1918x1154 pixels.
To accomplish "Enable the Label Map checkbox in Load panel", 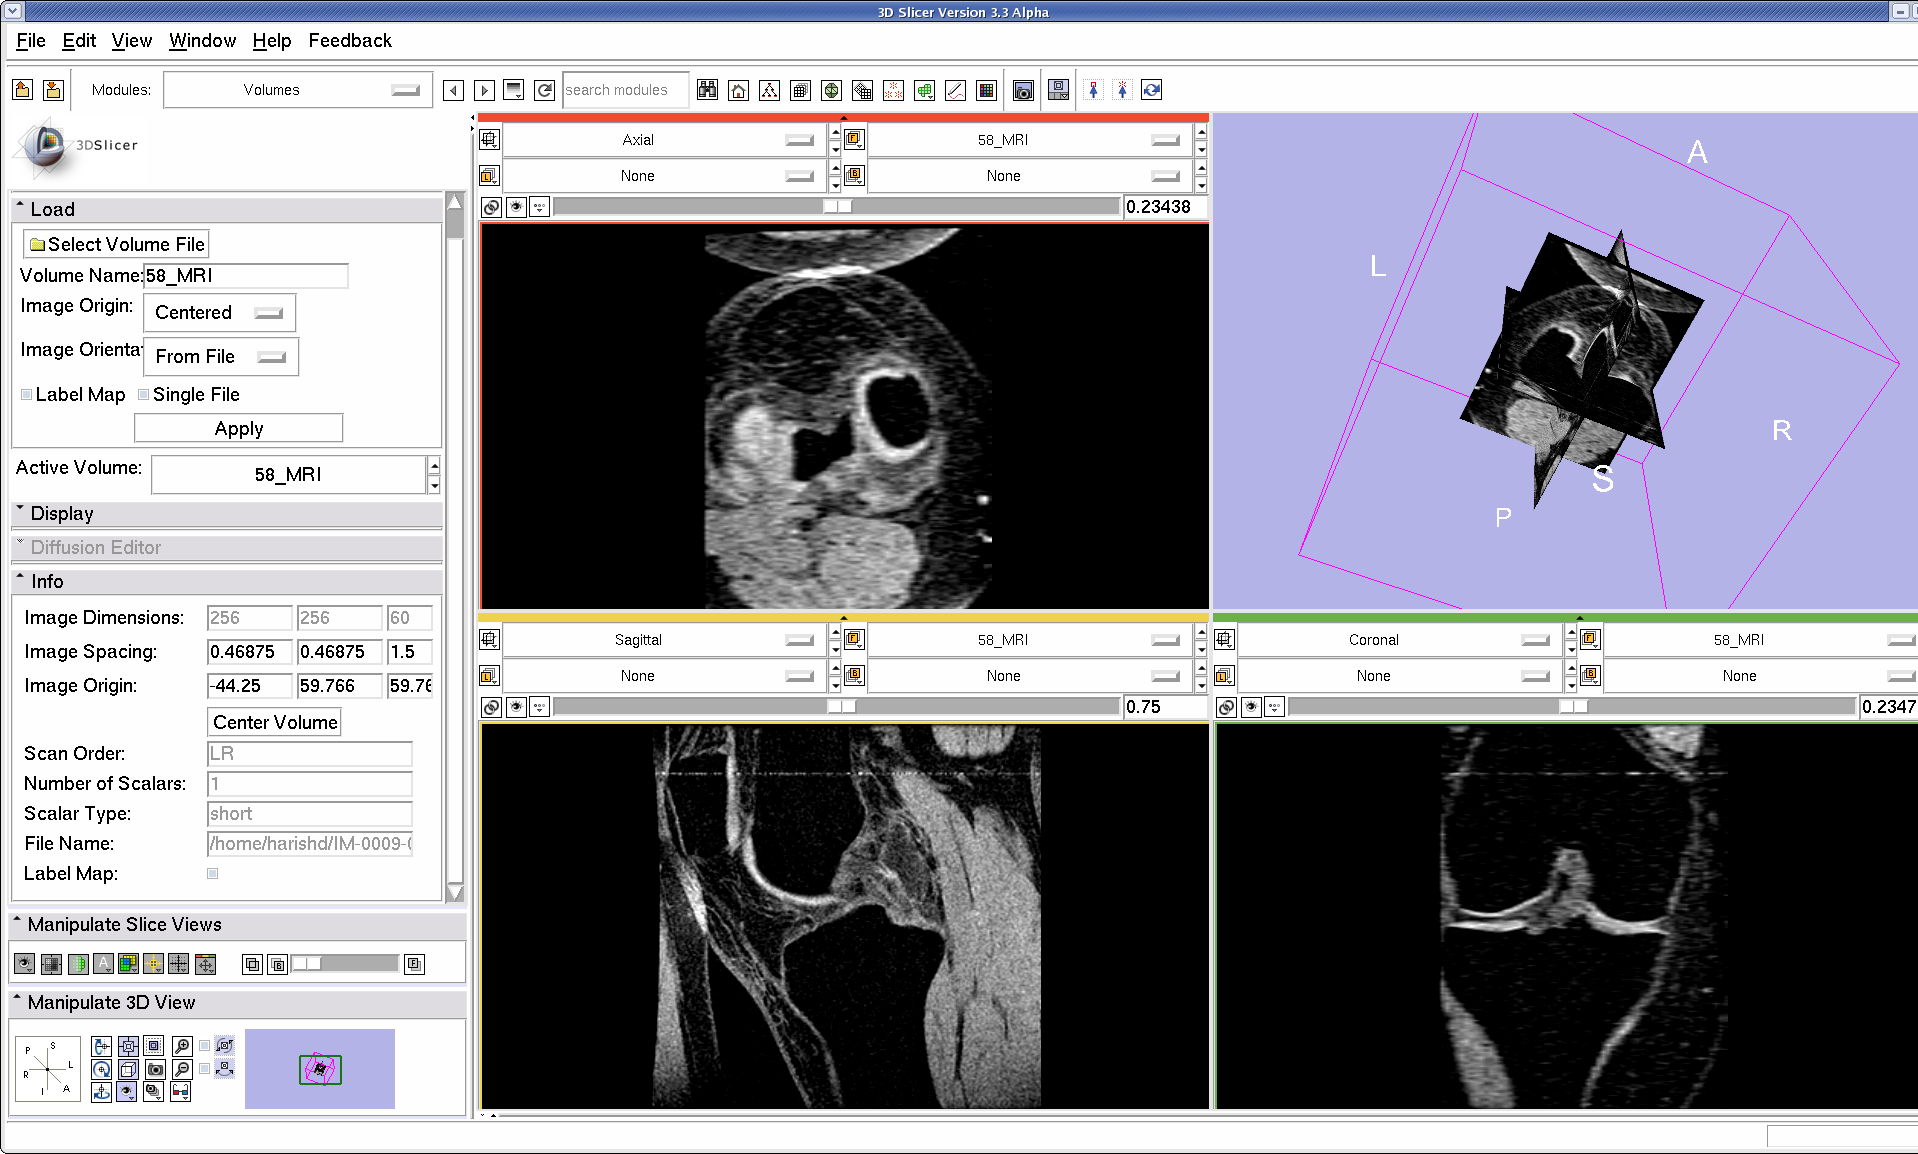I will [x=27, y=395].
